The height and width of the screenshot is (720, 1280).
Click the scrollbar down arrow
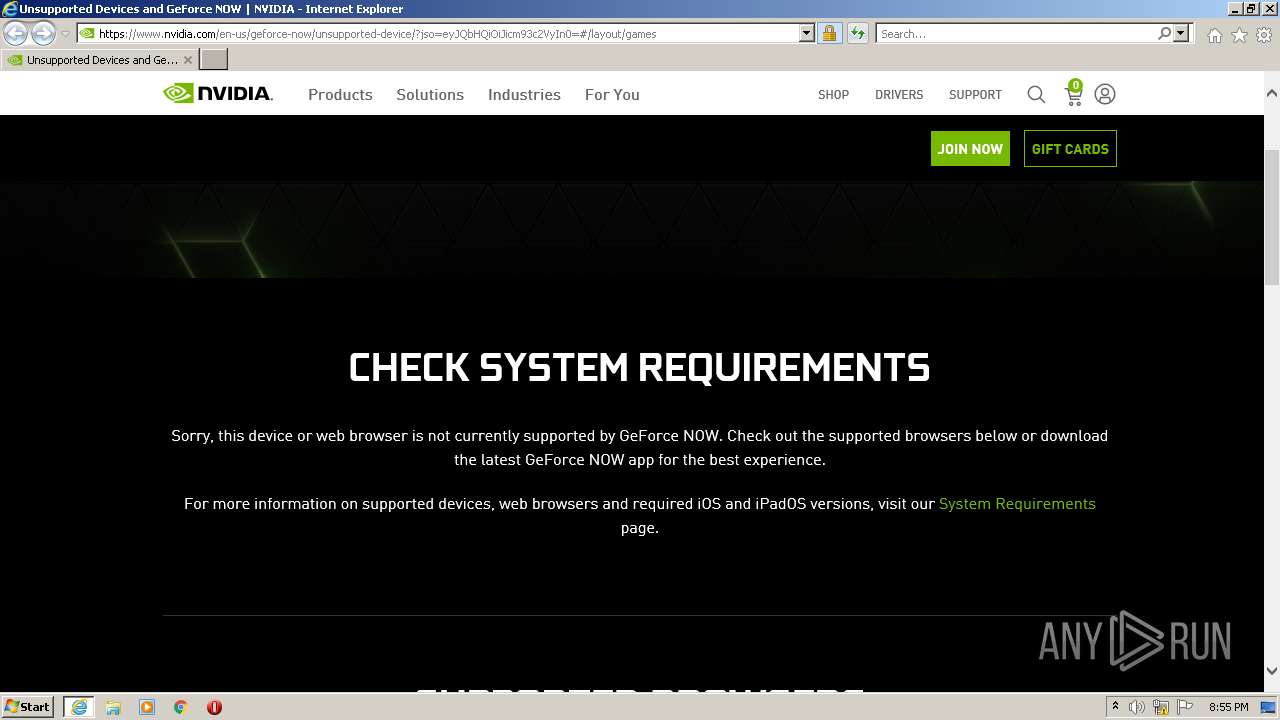(x=1272, y=672)
